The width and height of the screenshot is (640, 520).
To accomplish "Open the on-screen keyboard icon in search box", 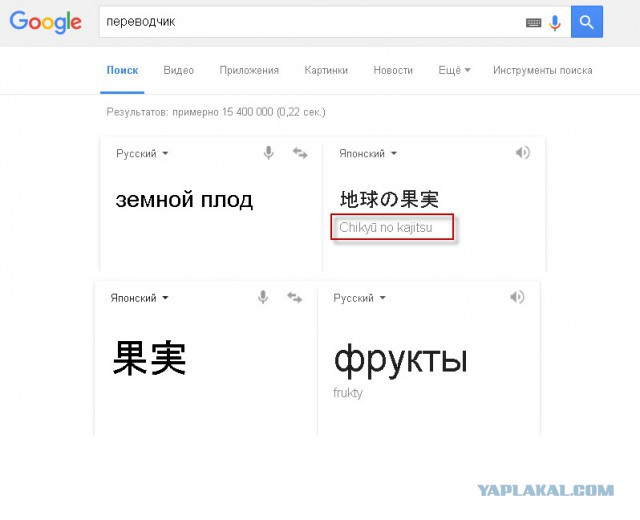I will point(533,23).
